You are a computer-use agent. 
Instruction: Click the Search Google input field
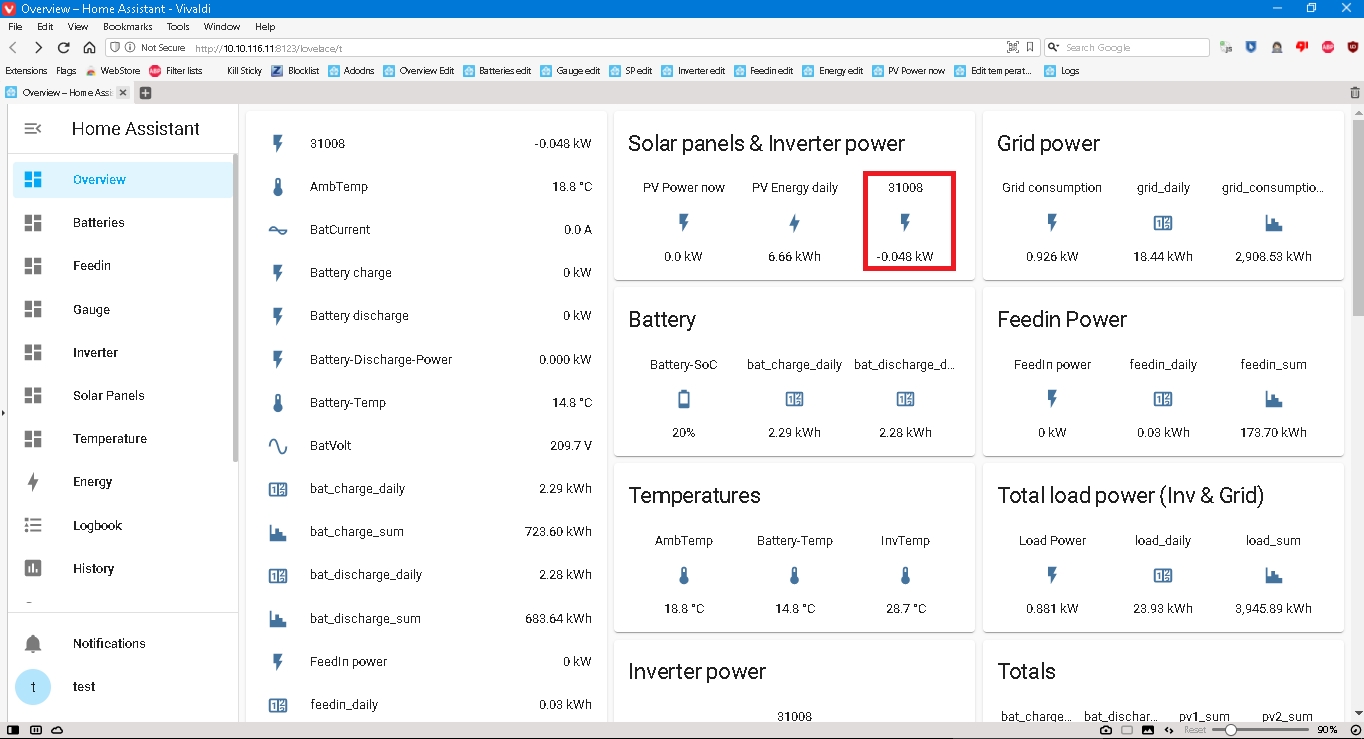point(1130,48)
